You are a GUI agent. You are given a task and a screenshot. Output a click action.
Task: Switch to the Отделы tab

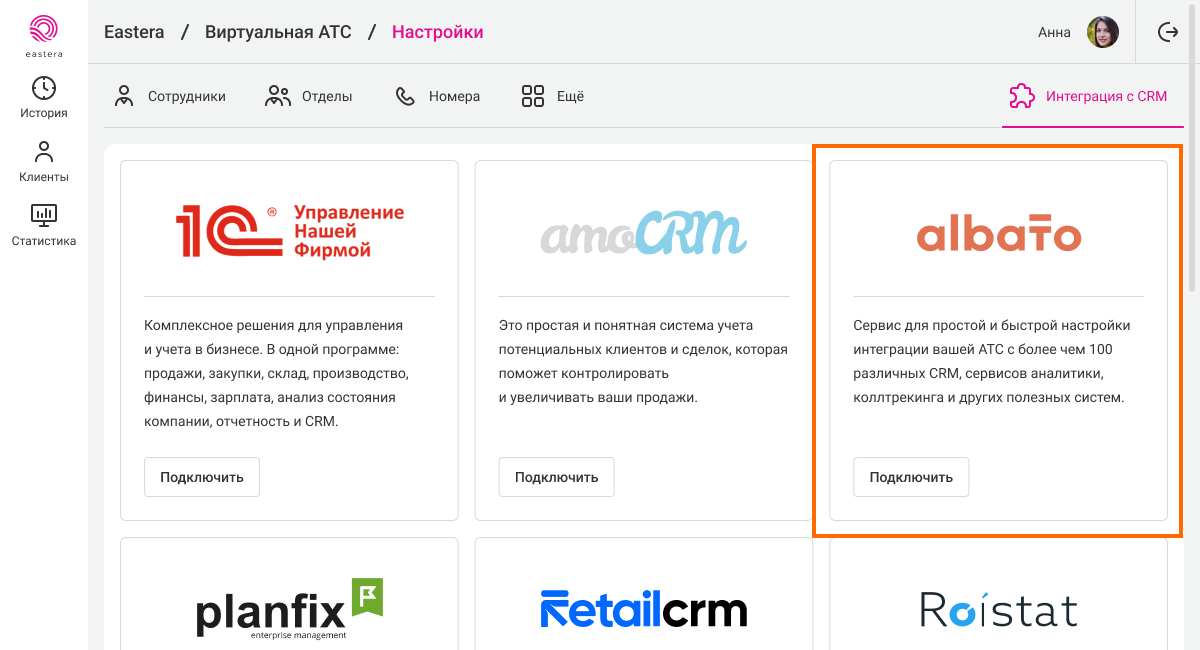(308, 97)
